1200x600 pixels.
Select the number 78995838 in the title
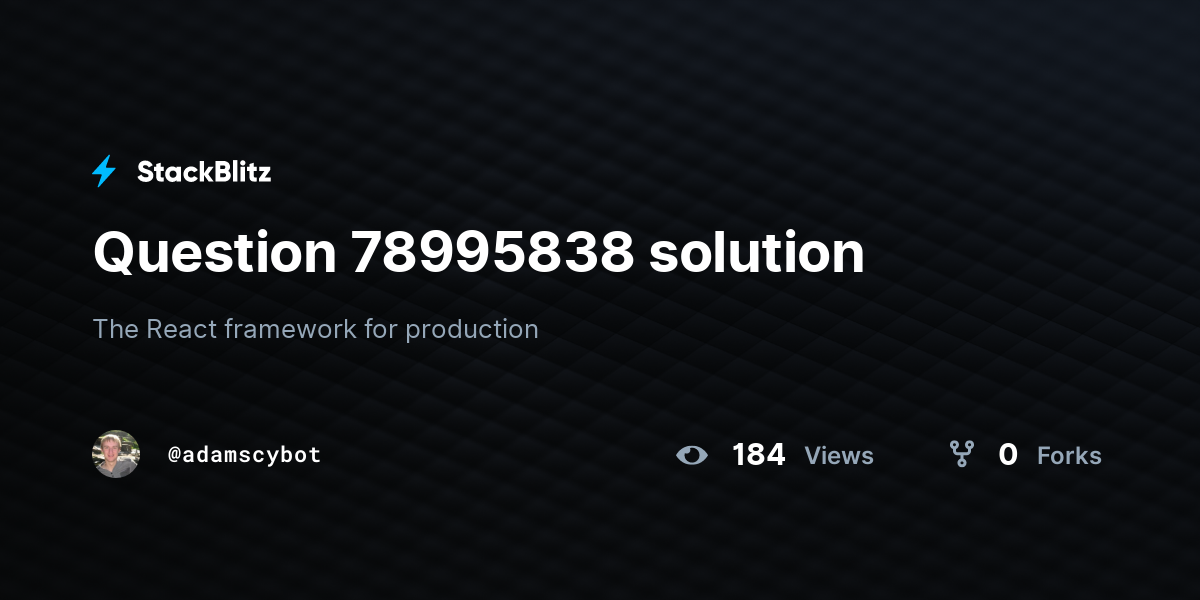pyautogui.click(x=492, y=252)
